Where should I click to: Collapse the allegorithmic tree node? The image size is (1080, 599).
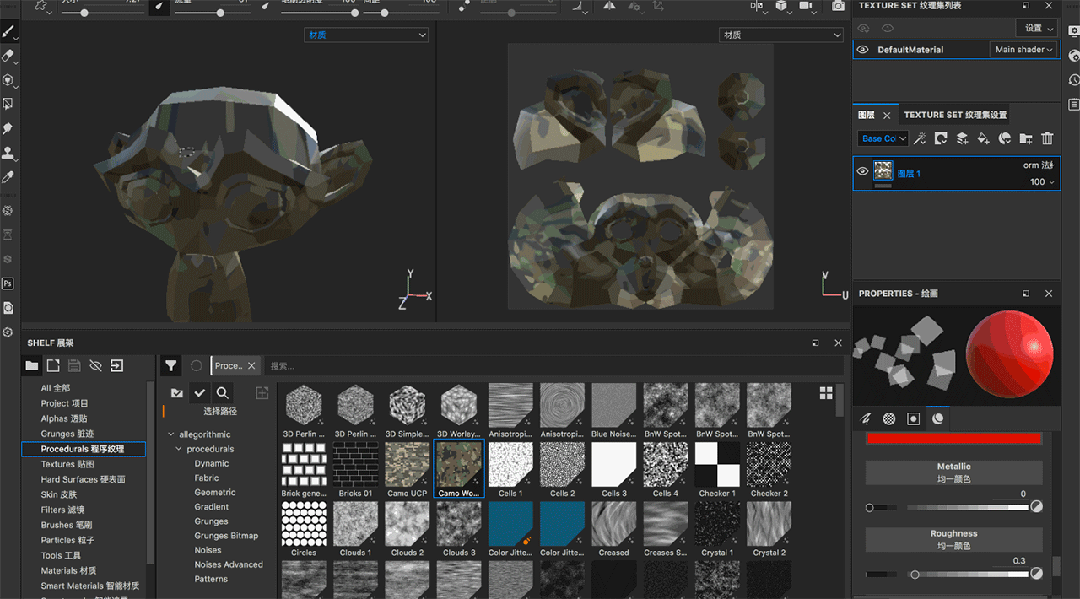coord(171,434)
